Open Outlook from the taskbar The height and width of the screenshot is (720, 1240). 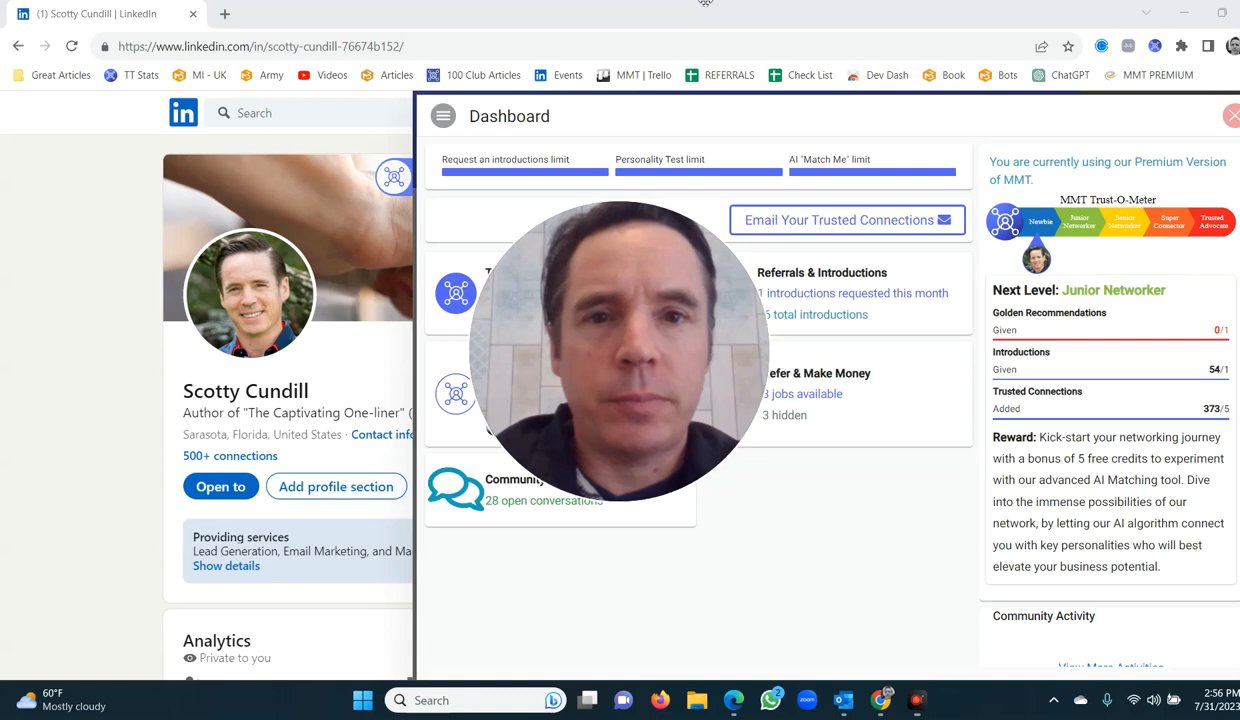(x=844, y=700)
